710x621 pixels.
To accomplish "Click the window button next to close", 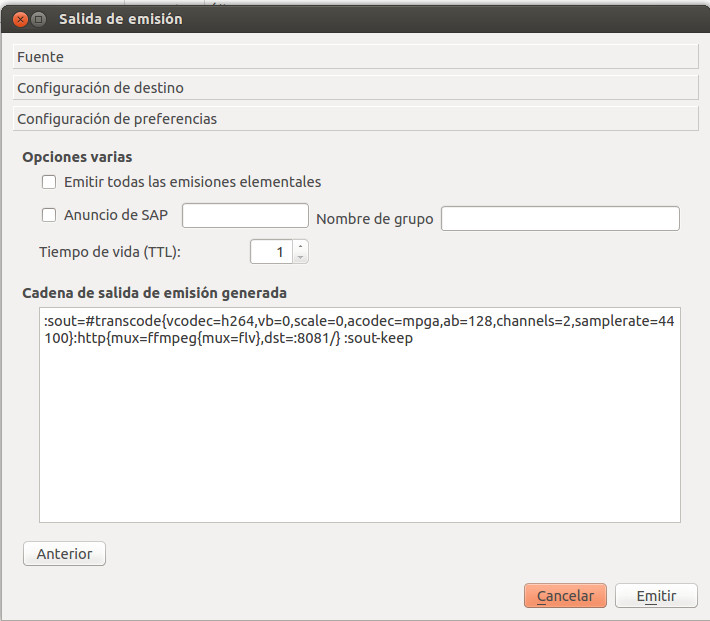I will point(39,19).
